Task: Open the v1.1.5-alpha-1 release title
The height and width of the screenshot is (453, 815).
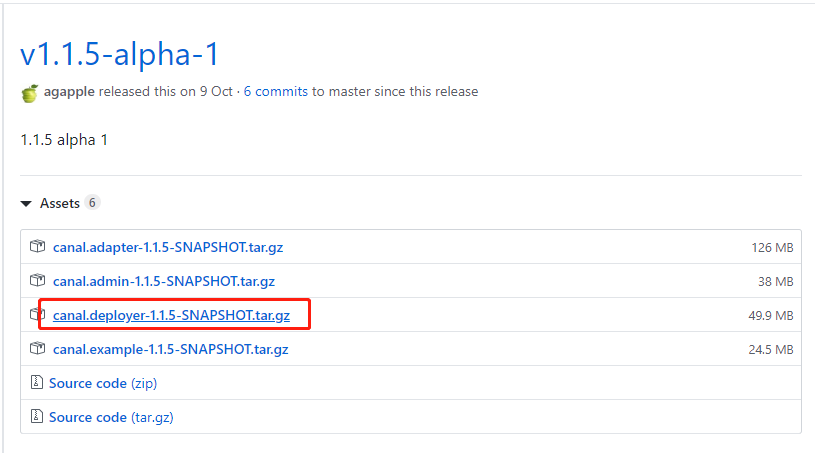Action: (x=120, y=54)
